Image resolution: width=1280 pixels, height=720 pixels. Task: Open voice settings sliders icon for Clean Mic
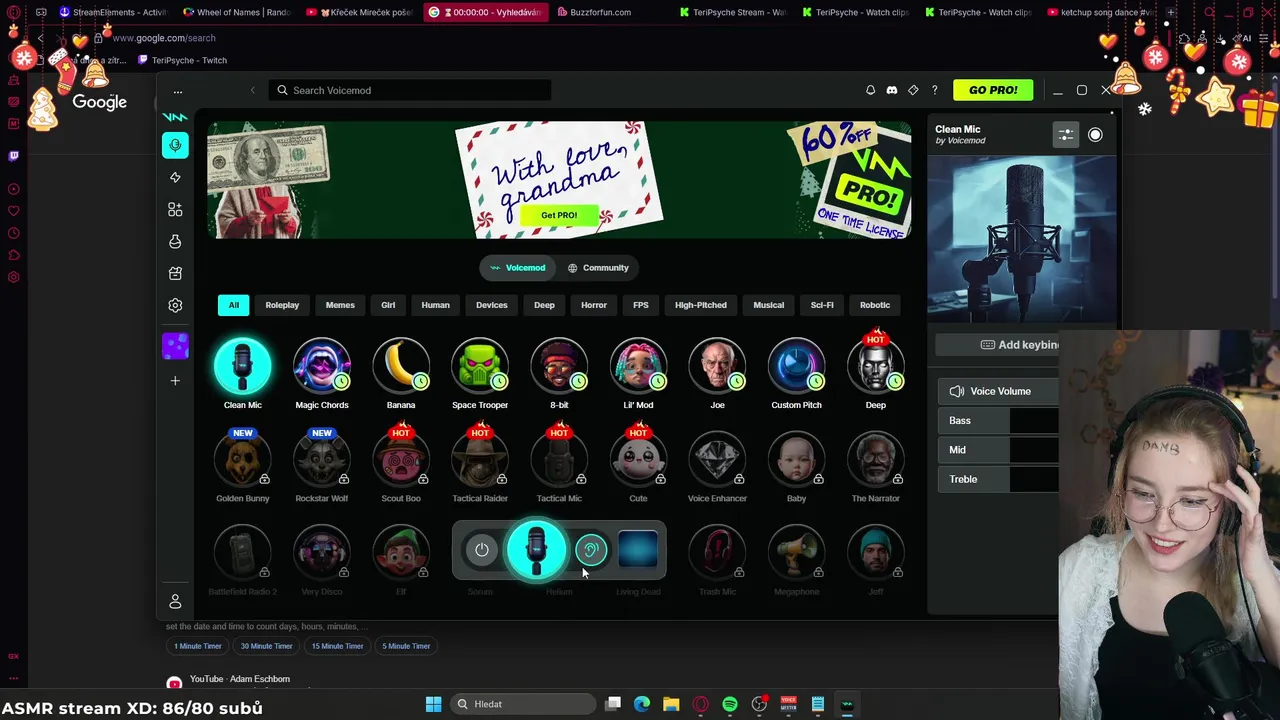(x=1066, y=135)
